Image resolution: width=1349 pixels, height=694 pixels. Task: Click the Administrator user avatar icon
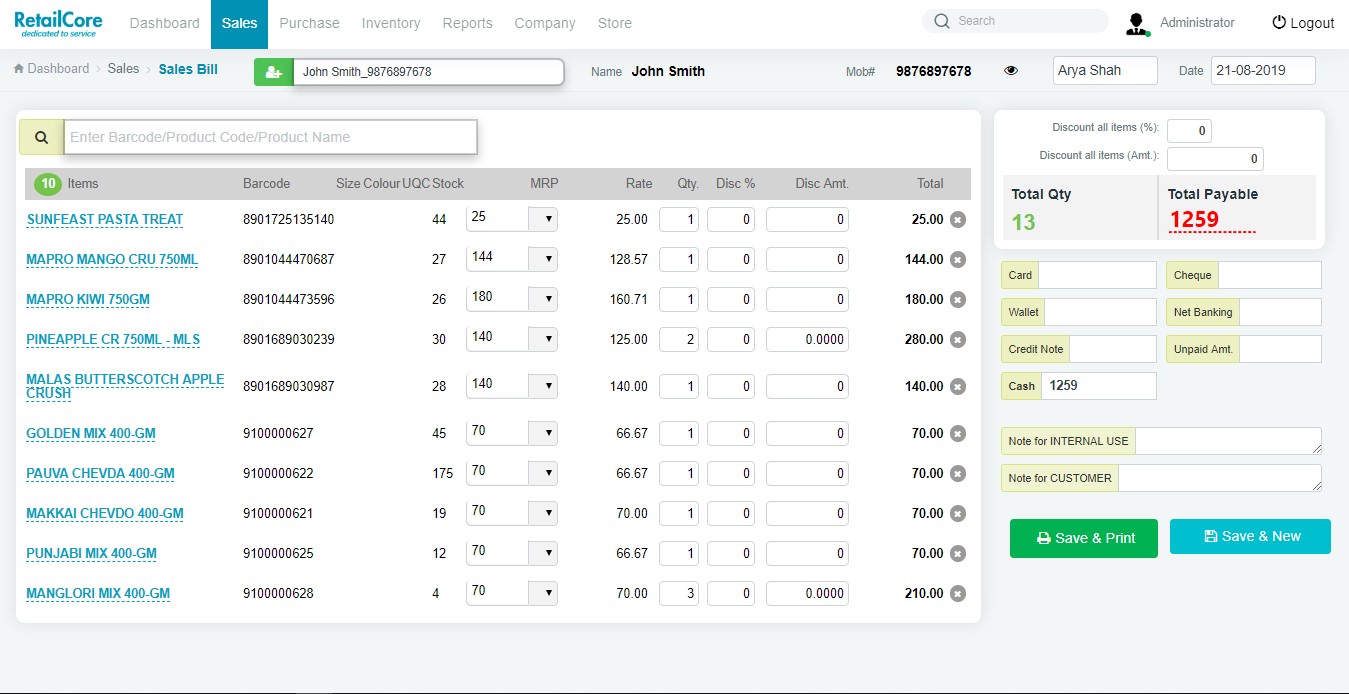1137,23
